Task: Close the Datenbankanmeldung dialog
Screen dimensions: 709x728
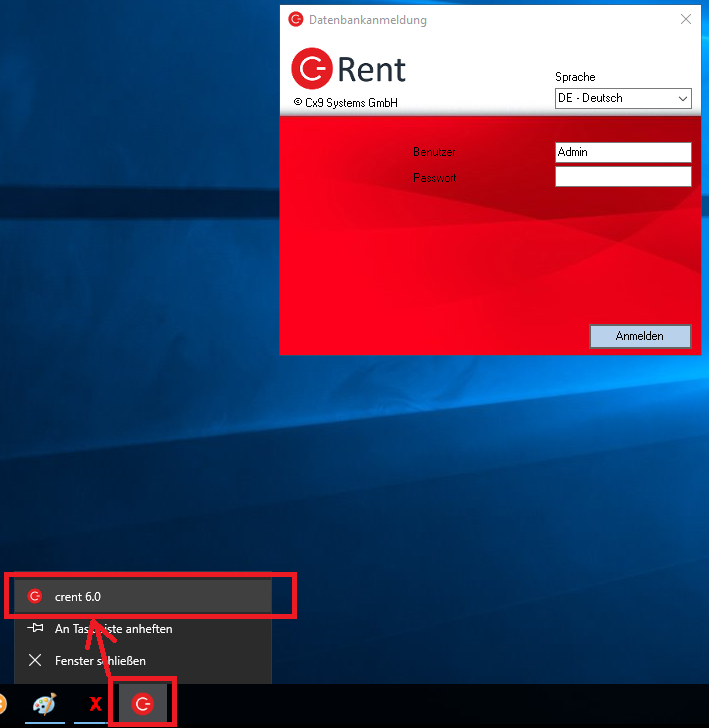Action: pyautogui.click(x=685, y=19)
